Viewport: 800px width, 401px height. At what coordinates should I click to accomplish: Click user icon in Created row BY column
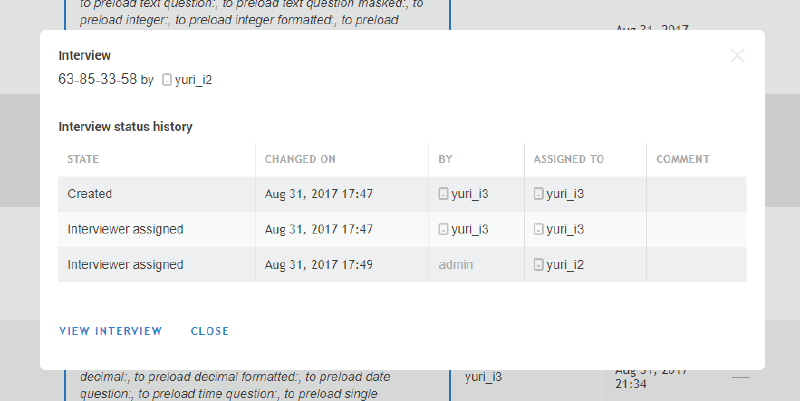443,194
